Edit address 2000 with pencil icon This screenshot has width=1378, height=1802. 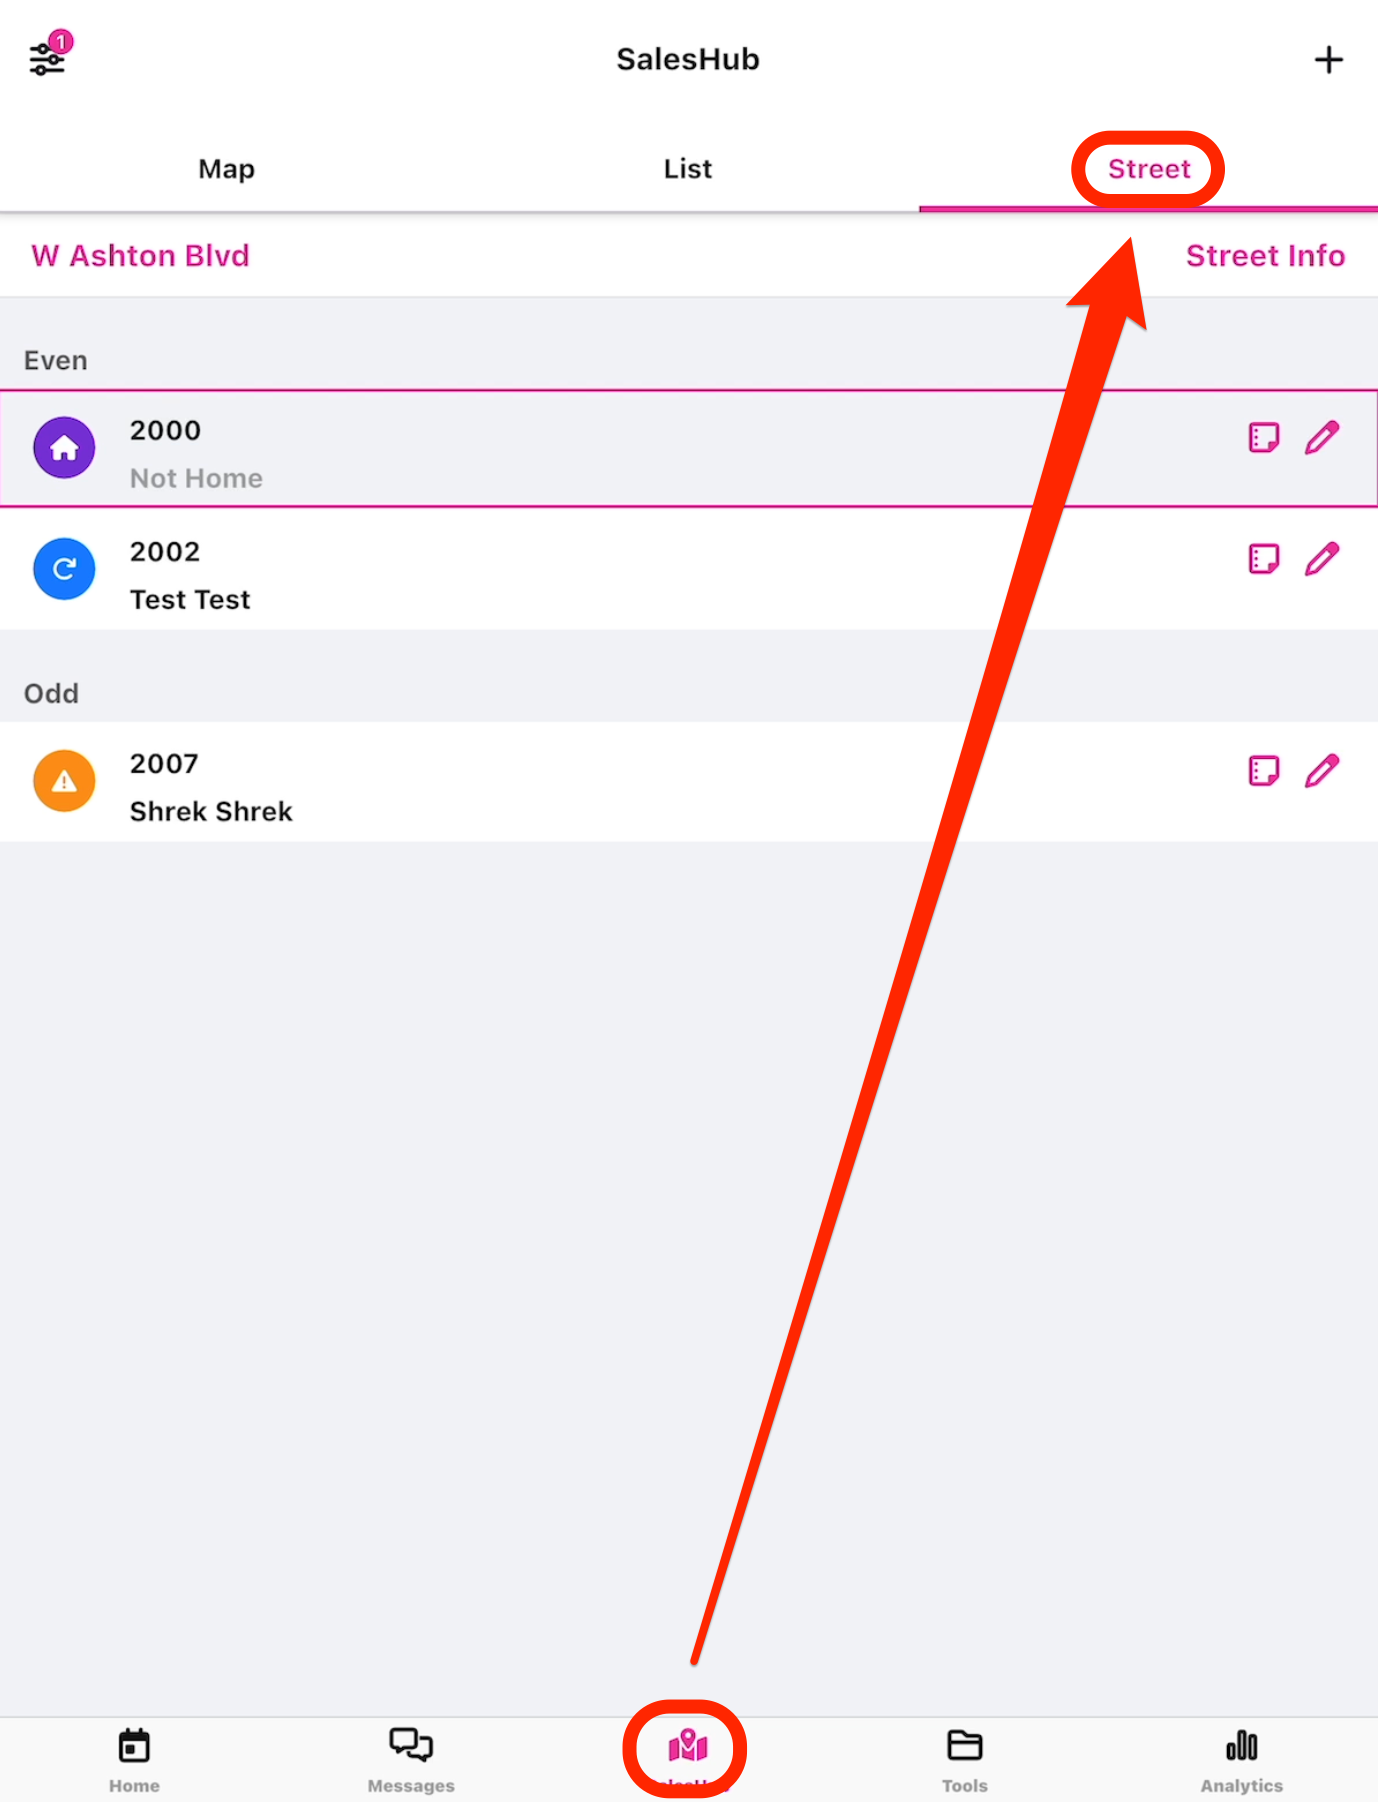pyautogui.click(x=1322, y=438)
